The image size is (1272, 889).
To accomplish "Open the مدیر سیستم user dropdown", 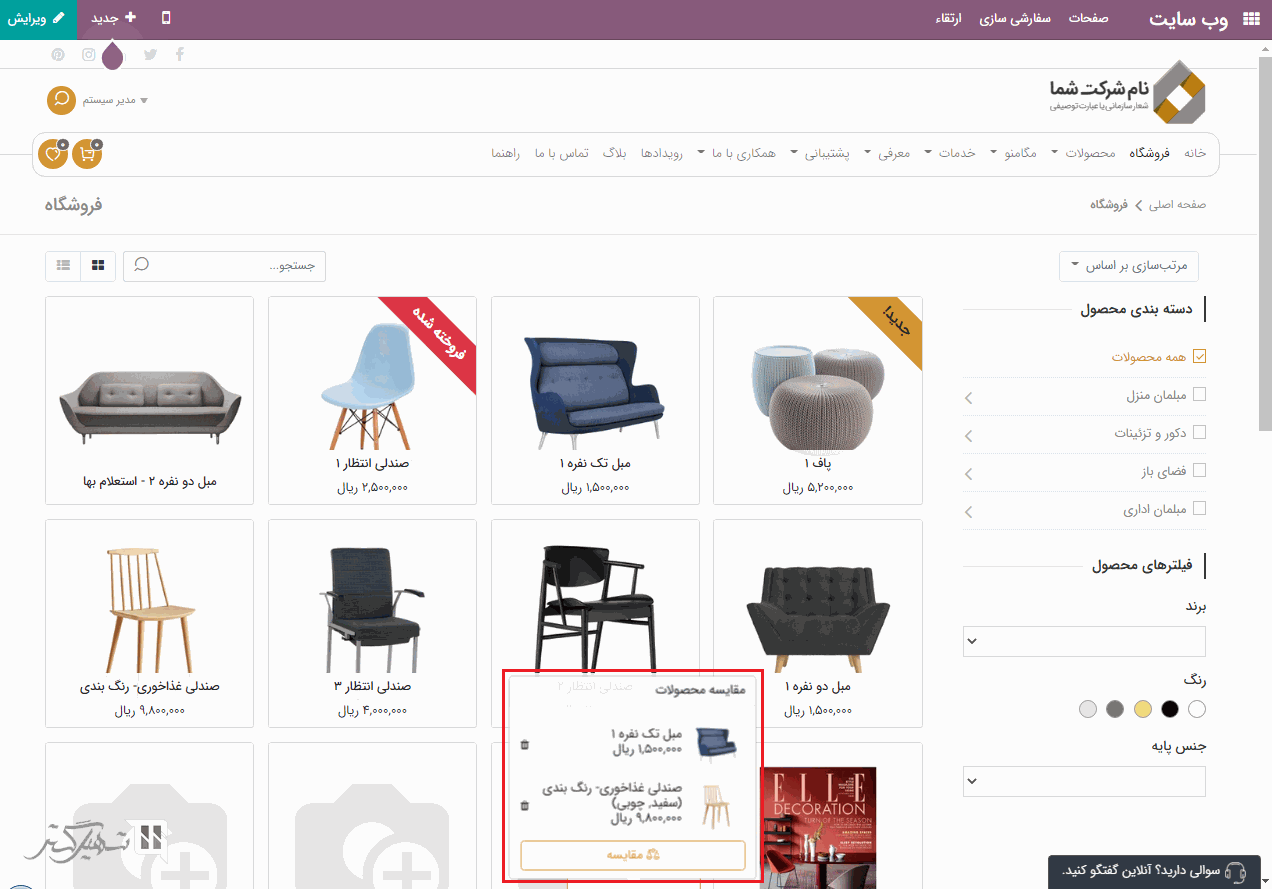I will 116,100.
